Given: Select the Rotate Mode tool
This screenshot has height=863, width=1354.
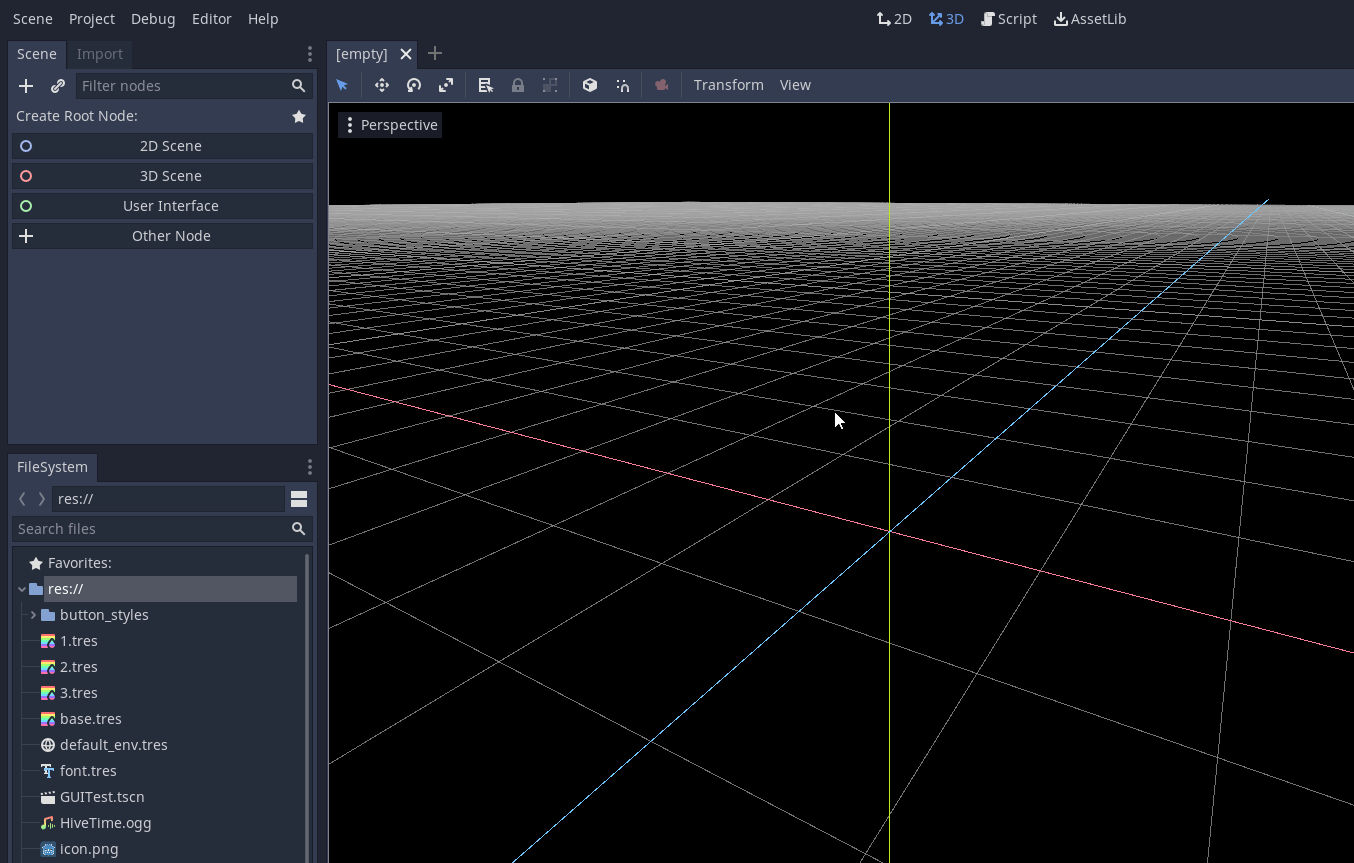Looking at the screenshot, I should click(413, 85).
